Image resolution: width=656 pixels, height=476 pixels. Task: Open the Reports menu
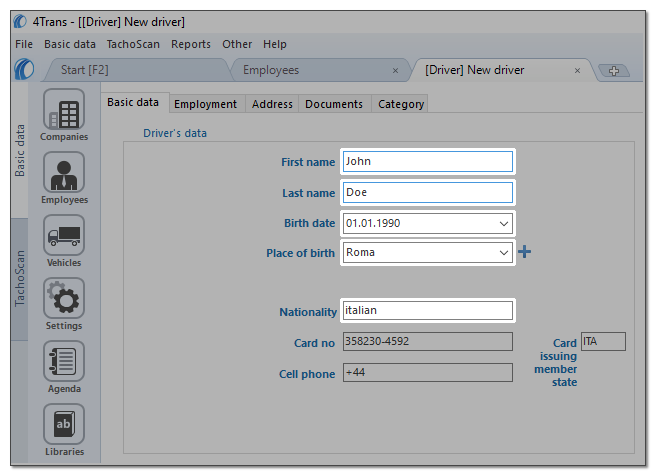(x=191, y=44)
